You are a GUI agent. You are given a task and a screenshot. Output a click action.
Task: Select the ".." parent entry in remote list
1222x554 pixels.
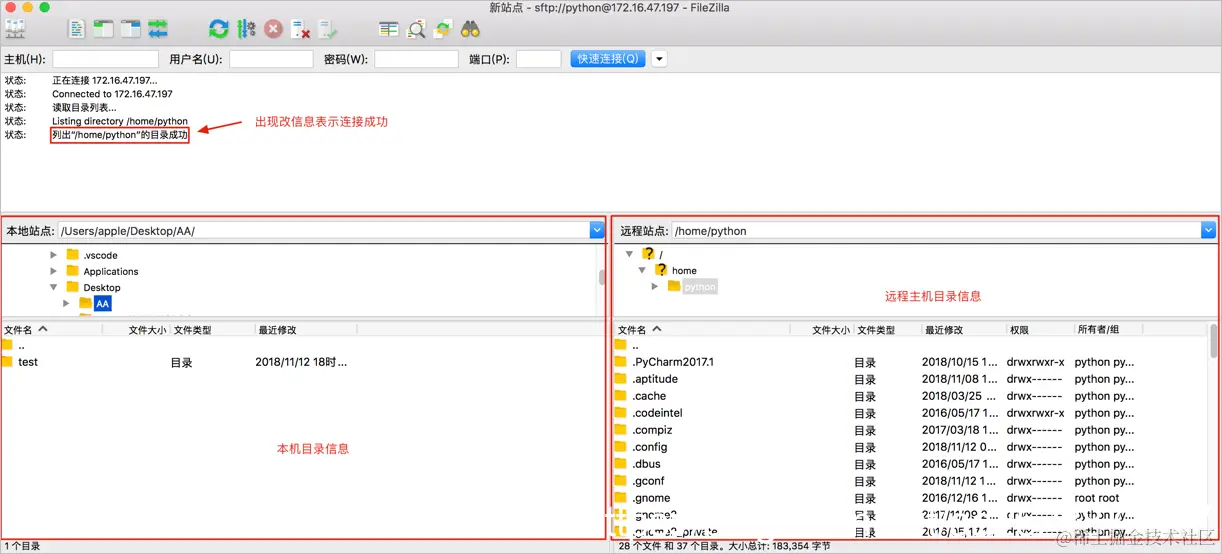tap(636, 345)
